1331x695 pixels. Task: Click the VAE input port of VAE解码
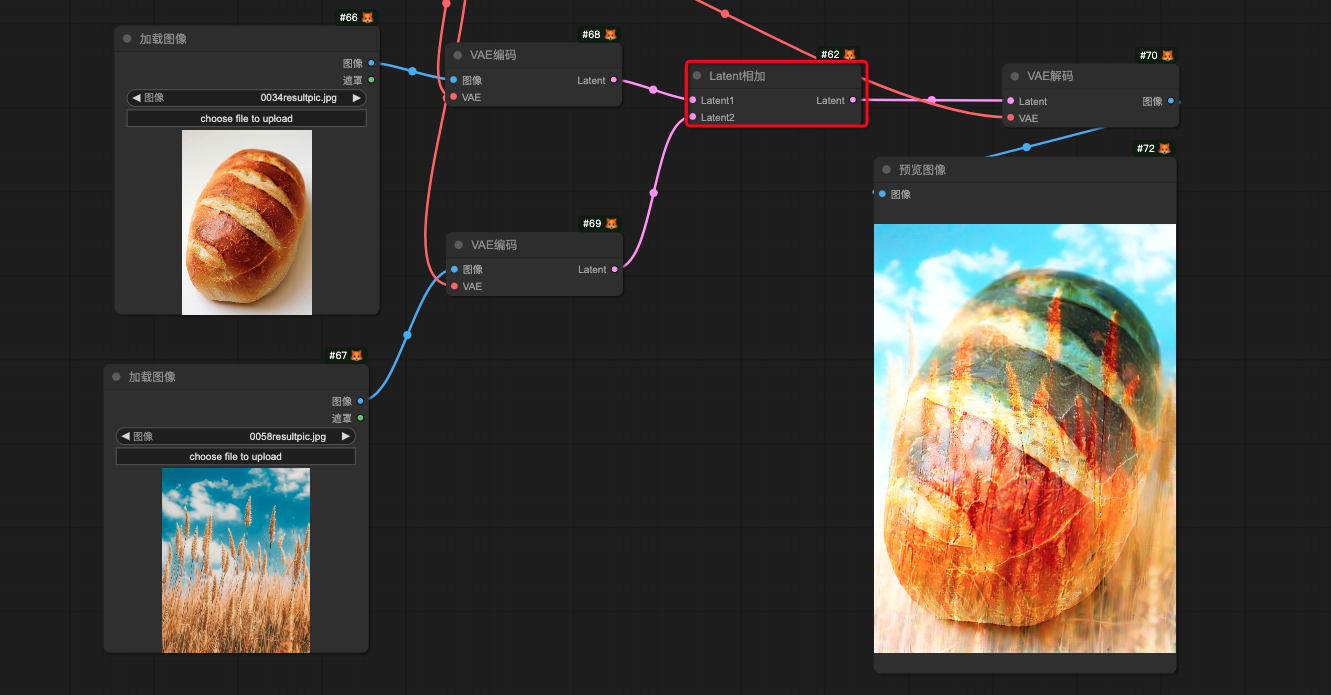[1010, 118]
